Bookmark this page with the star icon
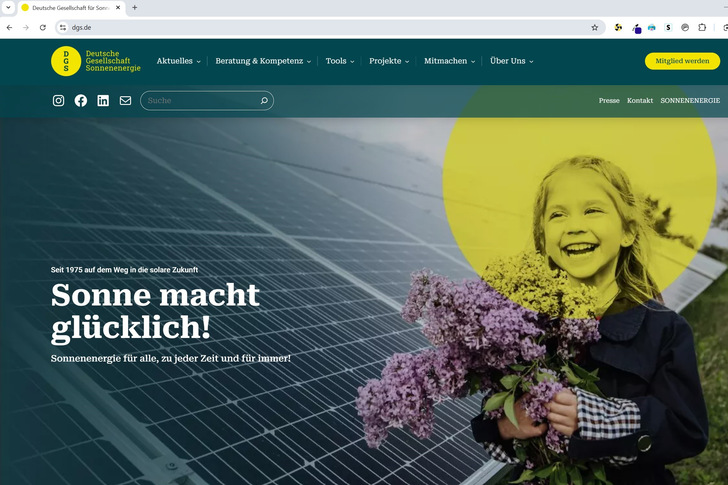728x485 pixels. pyautogui.click(x=594, y=27)
